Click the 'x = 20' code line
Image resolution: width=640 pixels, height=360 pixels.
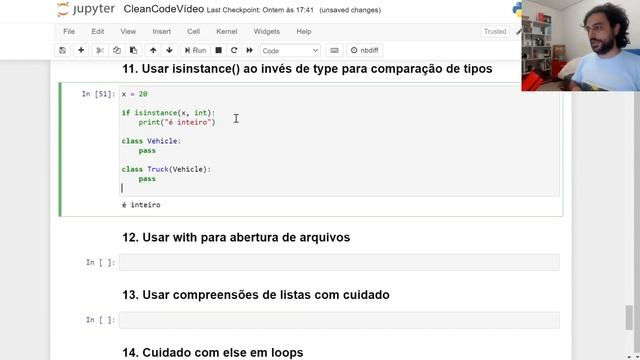(134, 94)
